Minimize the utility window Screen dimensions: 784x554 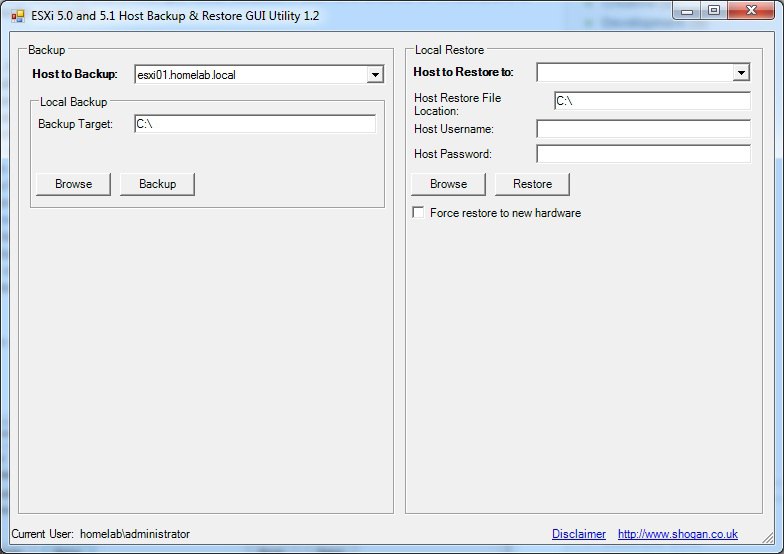click(686, 10)
